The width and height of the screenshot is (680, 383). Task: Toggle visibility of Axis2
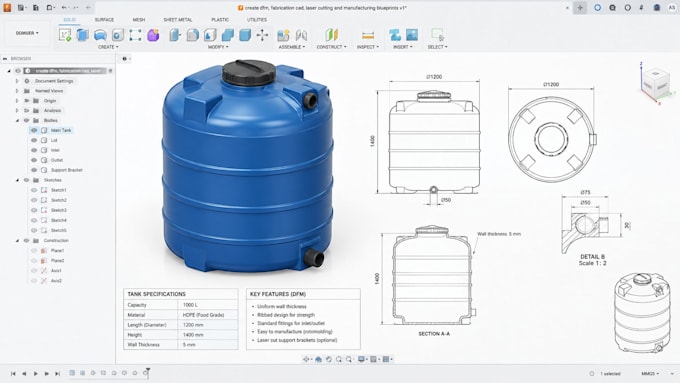(x=34, y=281)
